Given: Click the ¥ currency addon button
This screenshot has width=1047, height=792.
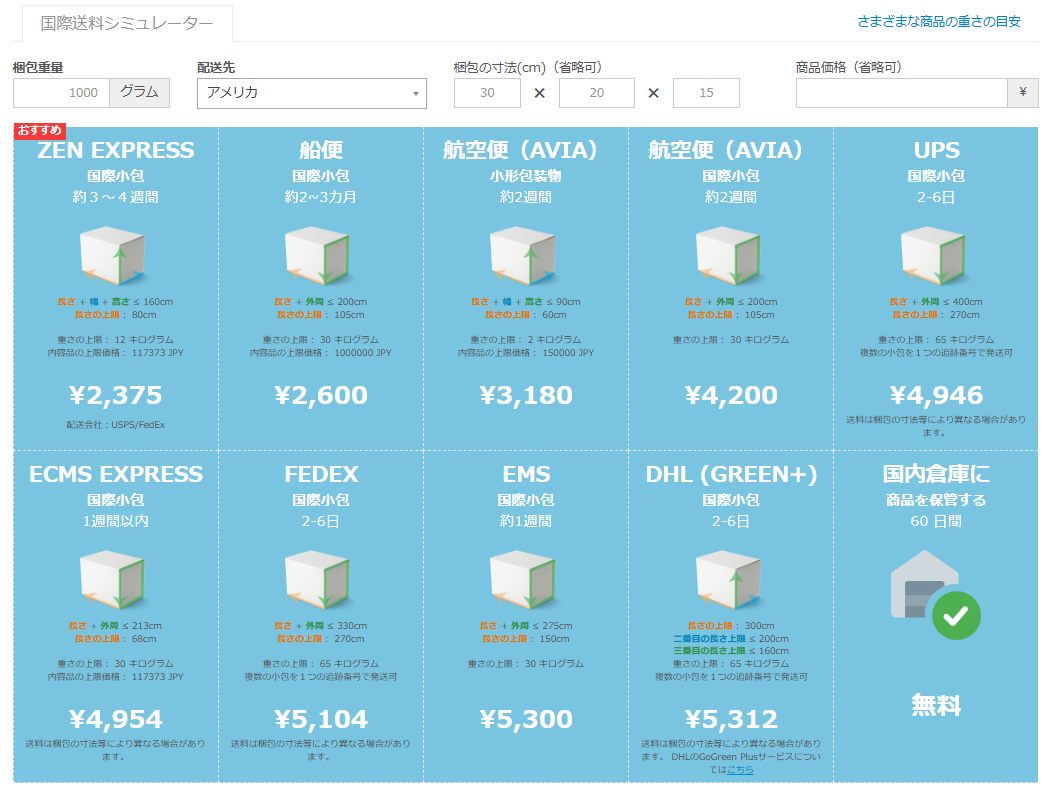Looking at the screenshot, I should pos(1022,93).
